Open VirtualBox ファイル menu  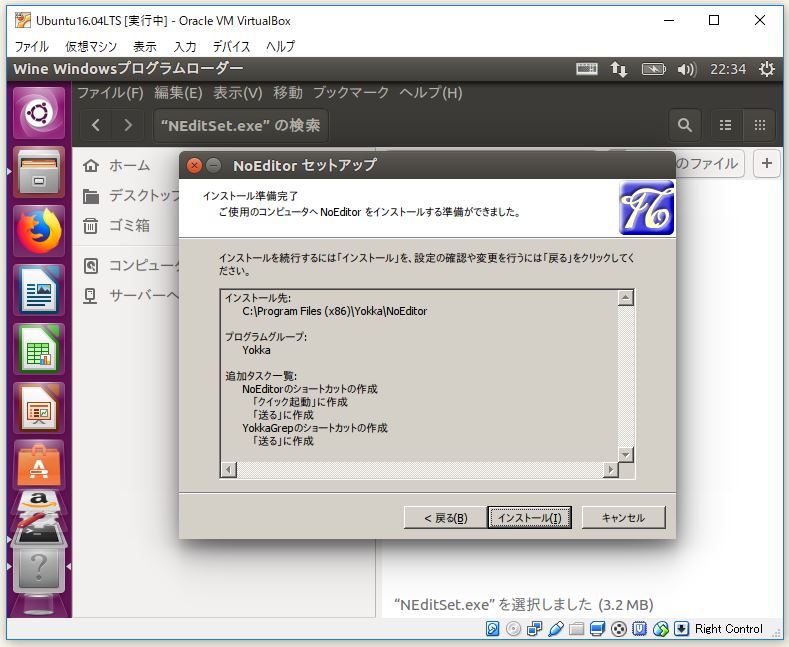pyautogui.click(x=31, y=46)
